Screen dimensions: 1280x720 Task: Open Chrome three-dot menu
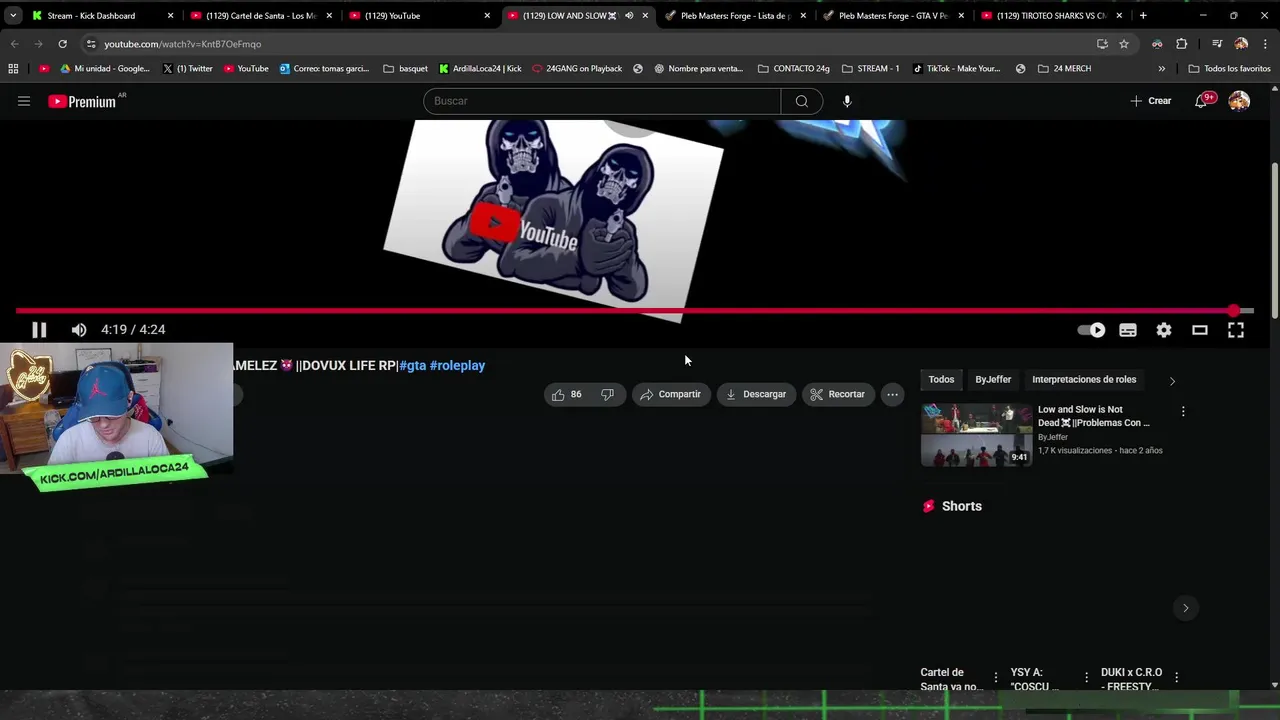pos(1266,44)
